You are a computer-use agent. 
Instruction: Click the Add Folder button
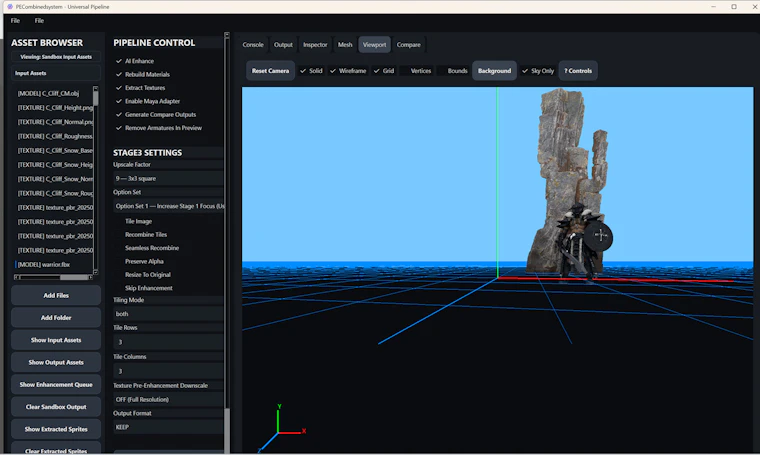click(x=56, y=318)
